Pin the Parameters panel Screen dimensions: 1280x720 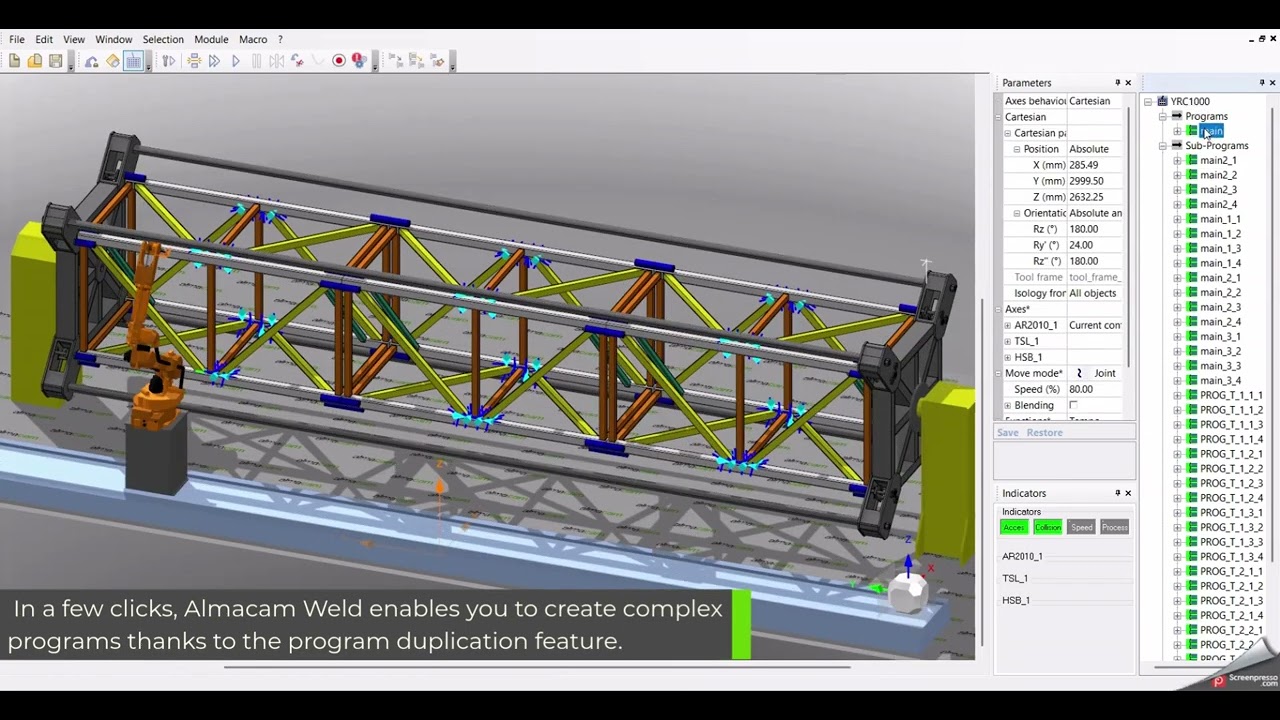click(1118, 83)
